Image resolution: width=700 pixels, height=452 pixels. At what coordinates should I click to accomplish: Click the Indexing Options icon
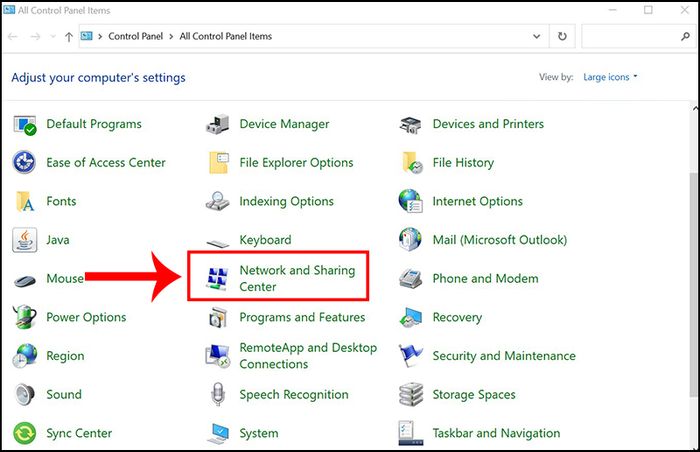(217, 201)
